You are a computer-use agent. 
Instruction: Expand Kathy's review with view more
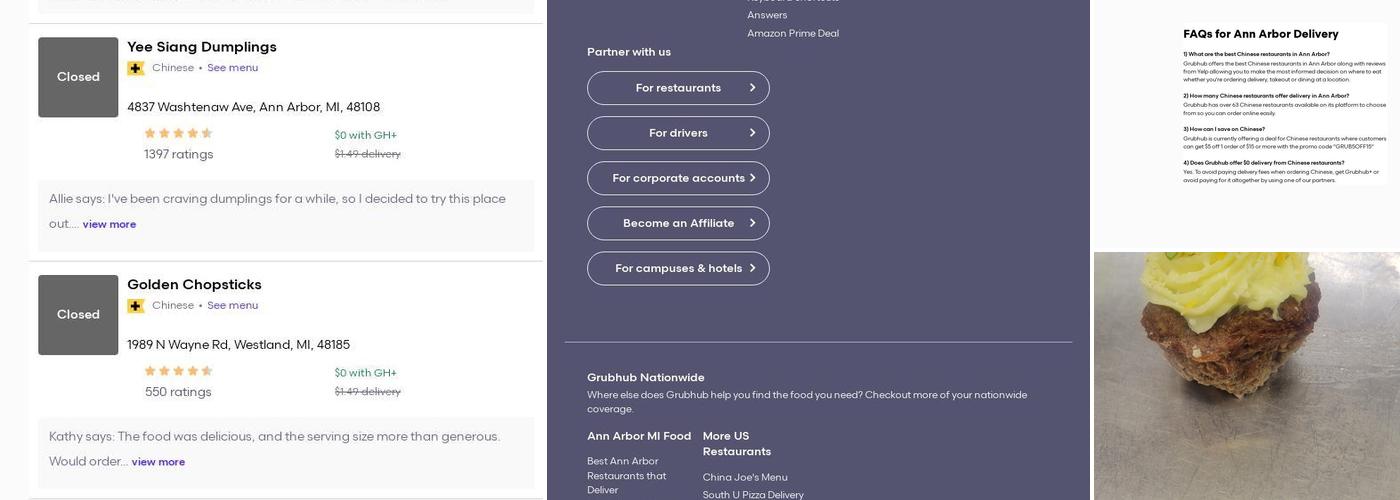tap(158, 462)
